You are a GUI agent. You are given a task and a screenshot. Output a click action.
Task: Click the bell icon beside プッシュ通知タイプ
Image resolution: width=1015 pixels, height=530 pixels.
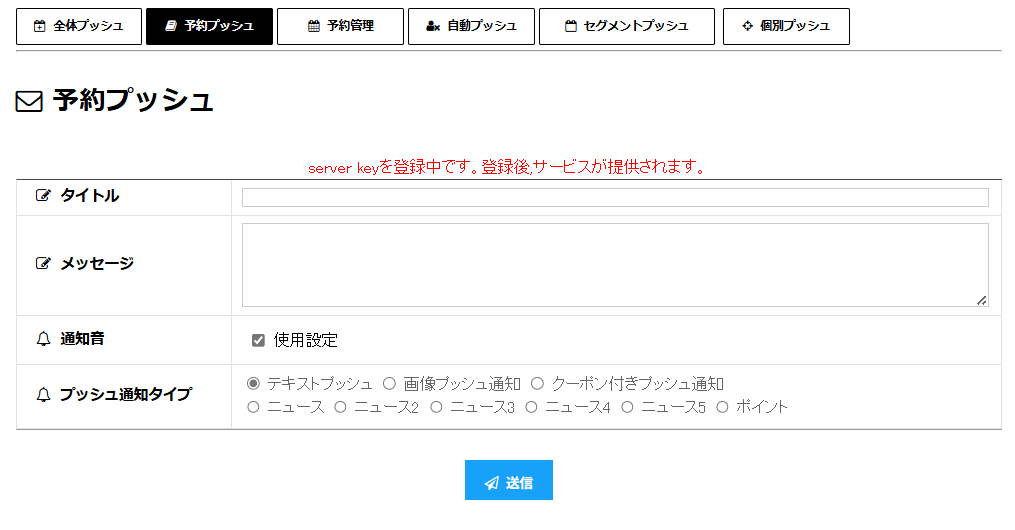[43, 395]
